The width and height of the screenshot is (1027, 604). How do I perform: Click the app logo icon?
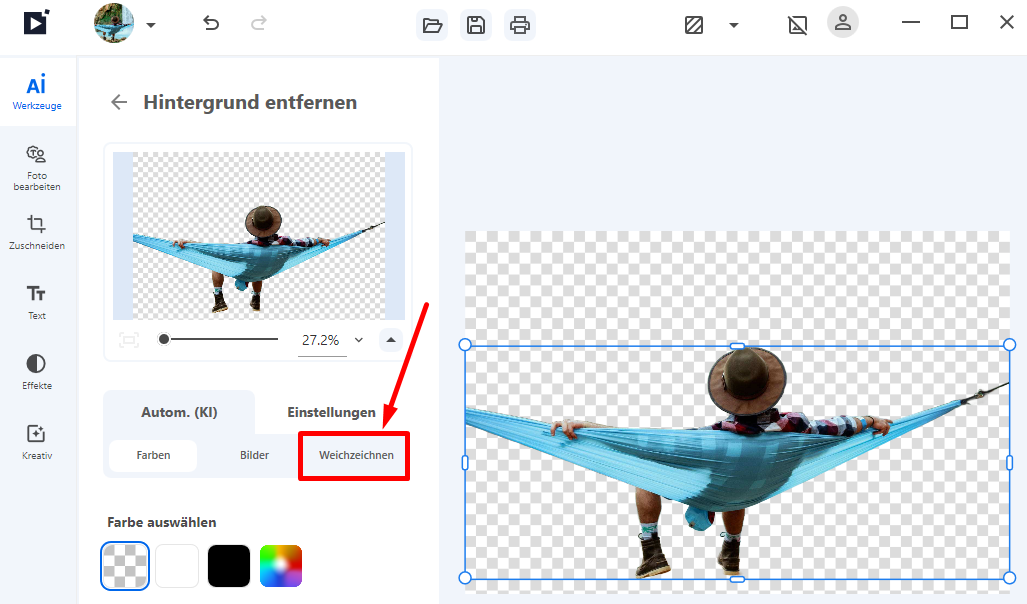click(x=36, y=22)
